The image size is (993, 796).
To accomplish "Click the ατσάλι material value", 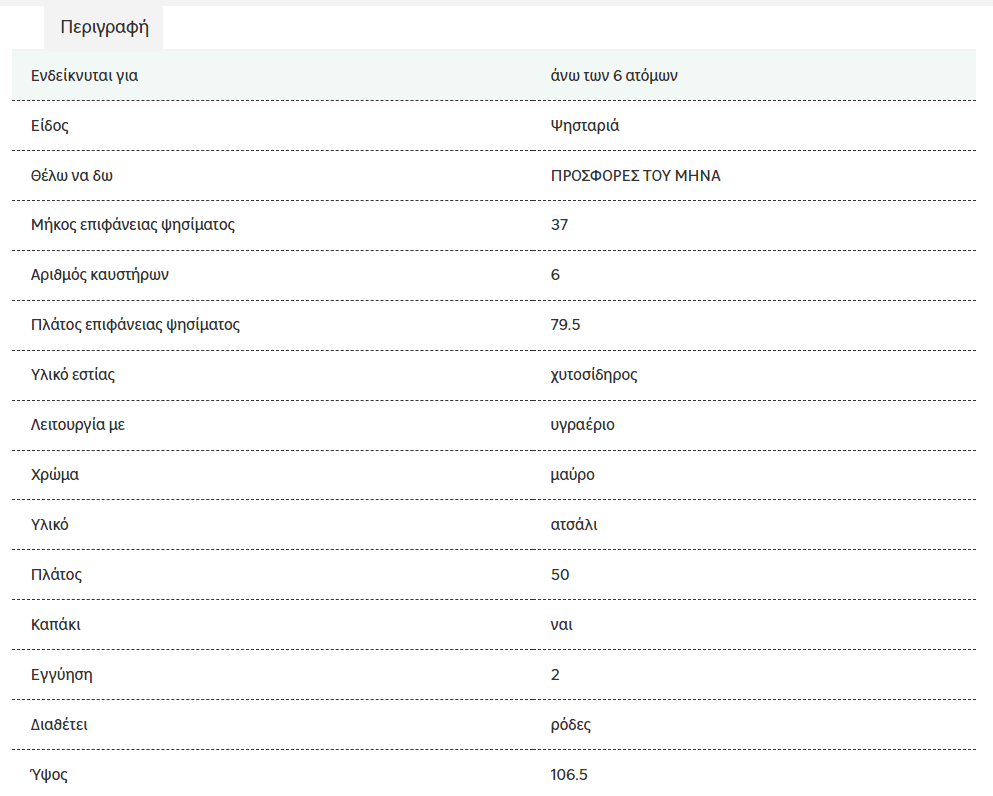I will click(574, 524).
